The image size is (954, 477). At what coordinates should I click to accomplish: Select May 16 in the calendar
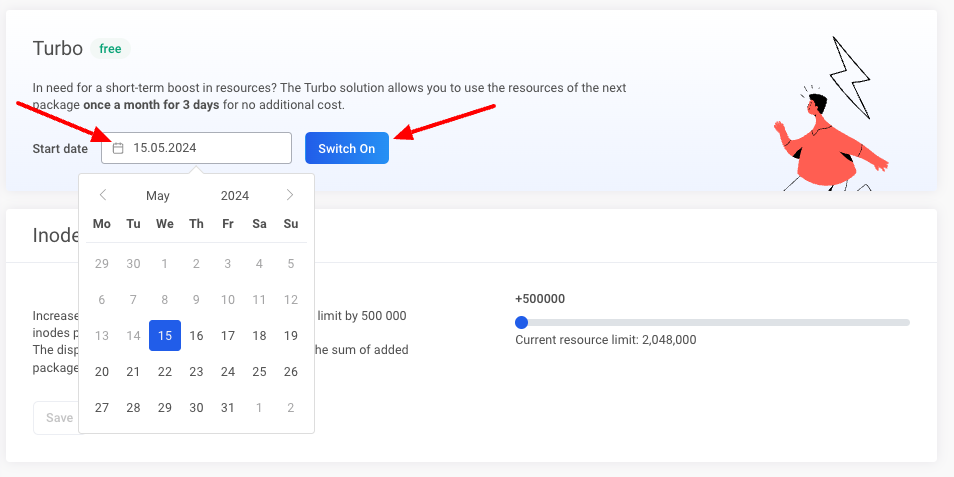(196, 336)
